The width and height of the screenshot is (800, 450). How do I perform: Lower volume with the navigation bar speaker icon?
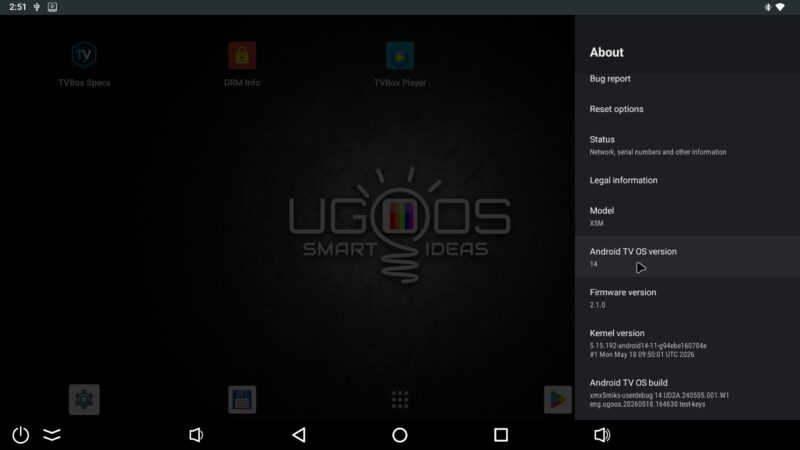pos(196,435)
